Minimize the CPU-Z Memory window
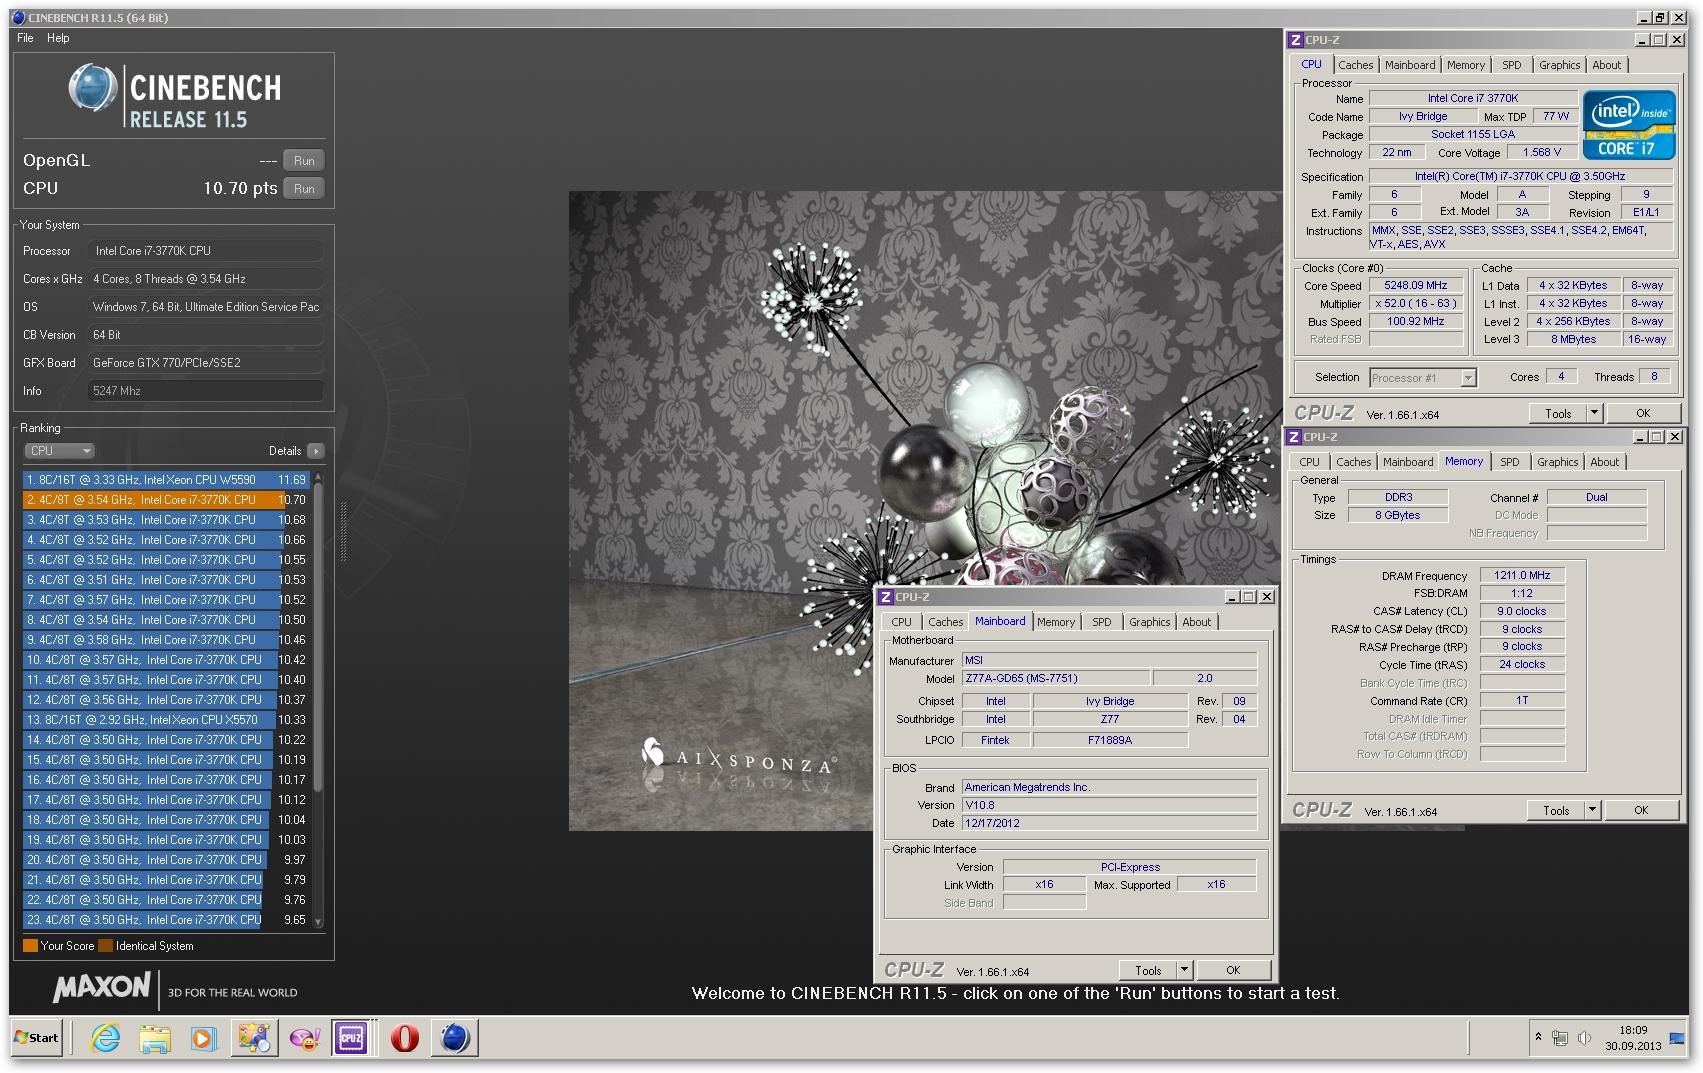 pos(1640,437)
